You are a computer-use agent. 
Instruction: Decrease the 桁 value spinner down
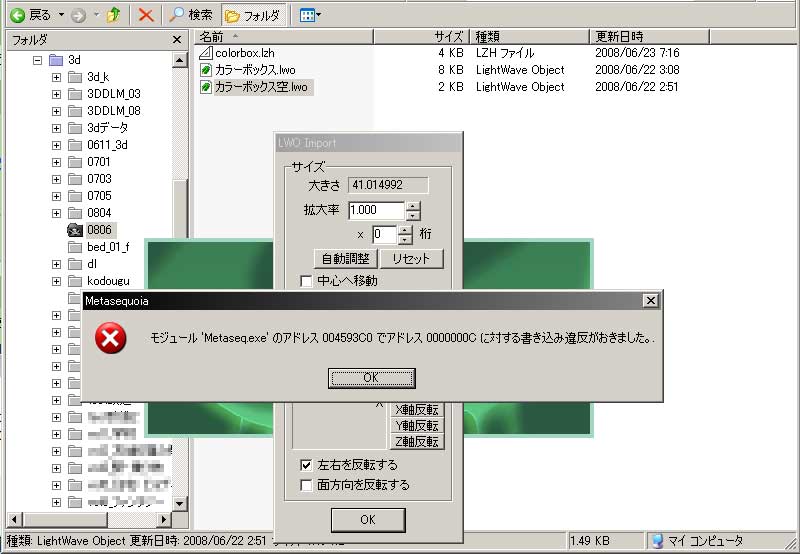click(405, 239)
